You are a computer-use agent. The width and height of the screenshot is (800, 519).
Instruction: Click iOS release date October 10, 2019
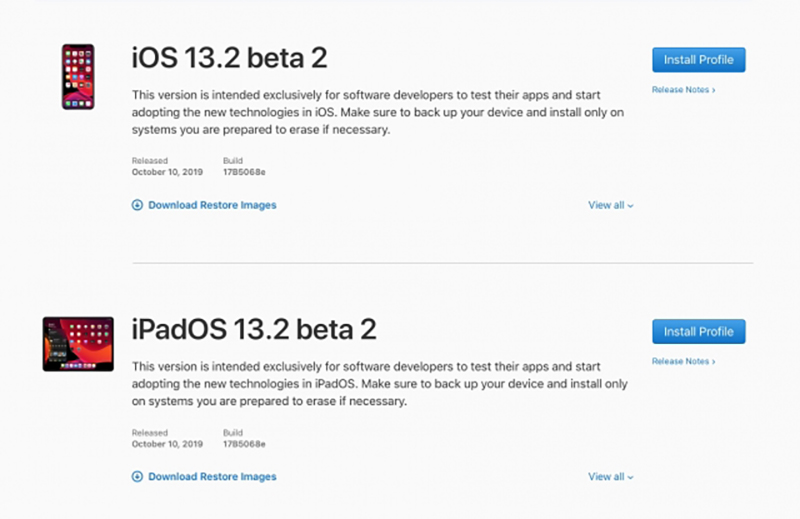[x=167, y=172]
